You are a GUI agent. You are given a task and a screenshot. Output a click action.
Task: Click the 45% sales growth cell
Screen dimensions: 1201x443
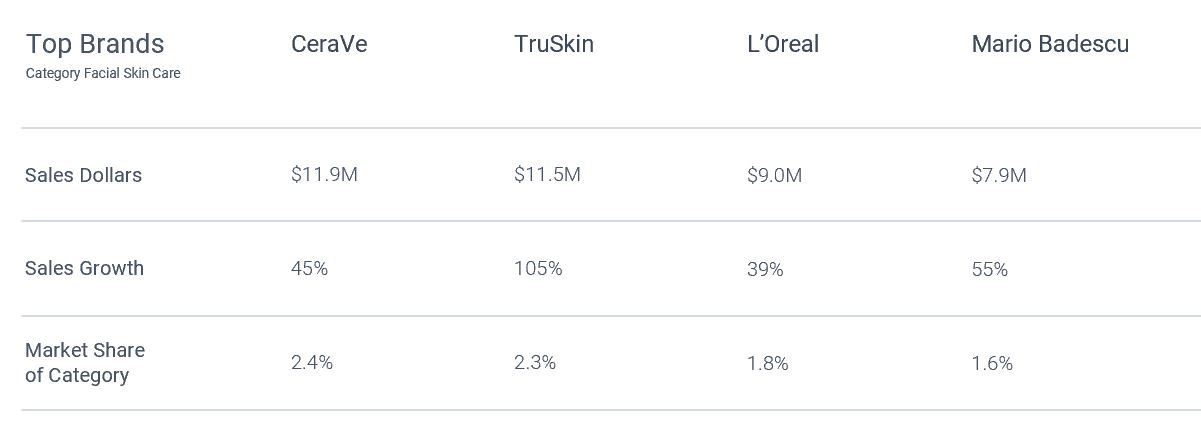(309, 269)
